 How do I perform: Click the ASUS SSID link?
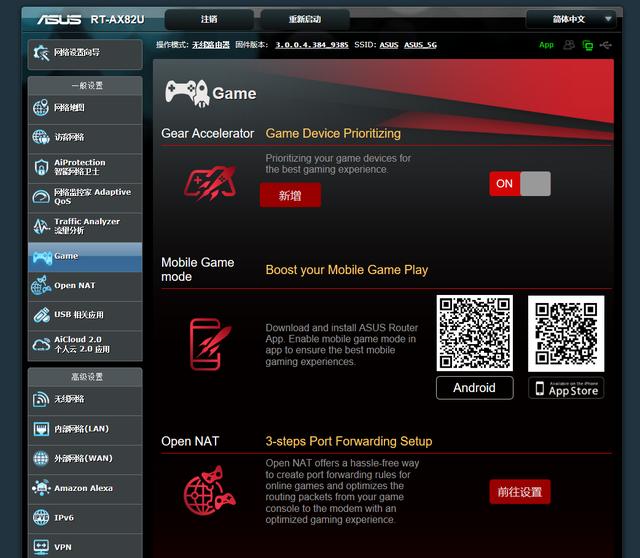pos(389,45)
